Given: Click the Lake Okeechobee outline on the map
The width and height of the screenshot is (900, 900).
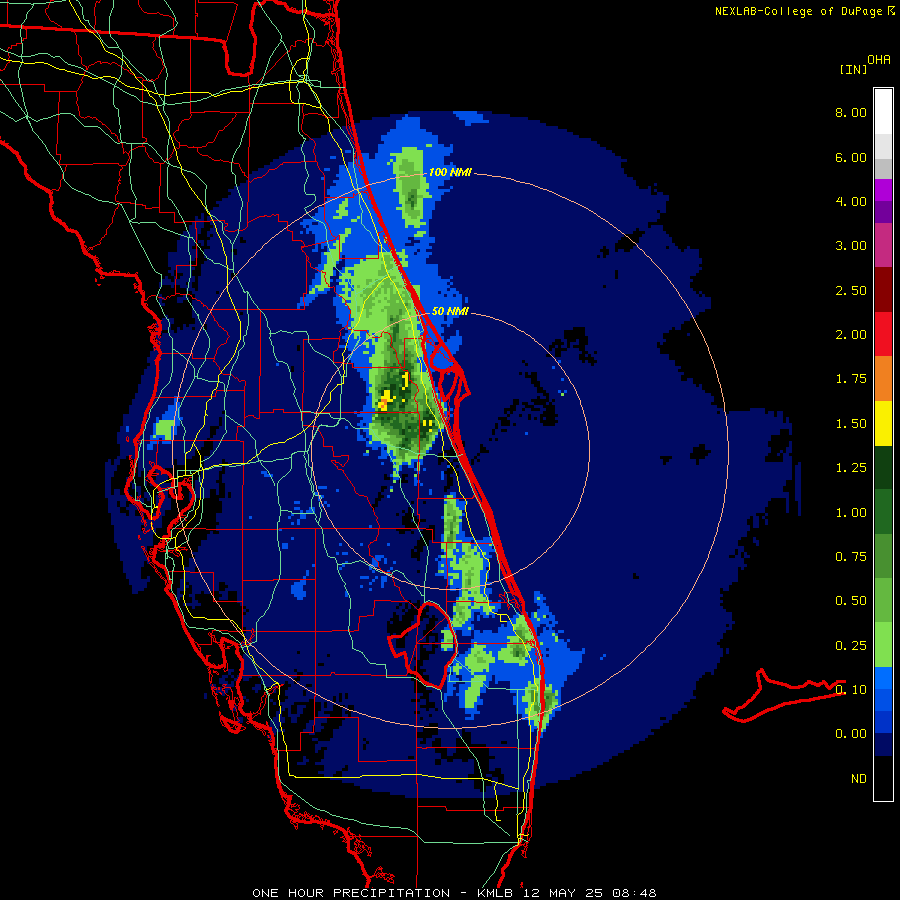Looking at the screenshot, I should (422, 644).
